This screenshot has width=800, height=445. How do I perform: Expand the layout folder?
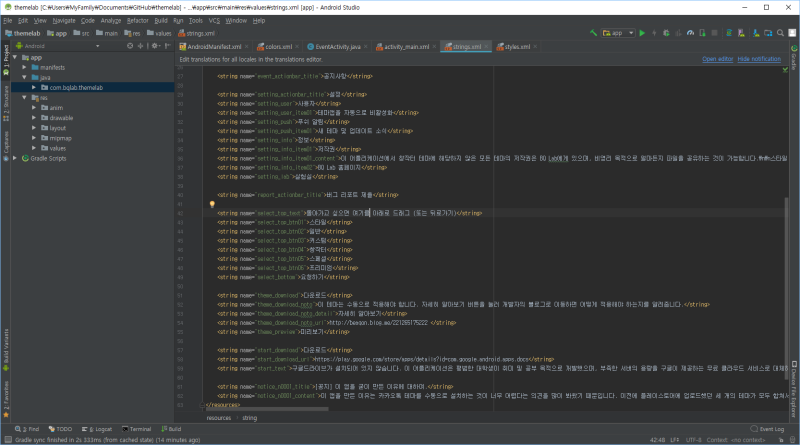[x=34, y=128]
